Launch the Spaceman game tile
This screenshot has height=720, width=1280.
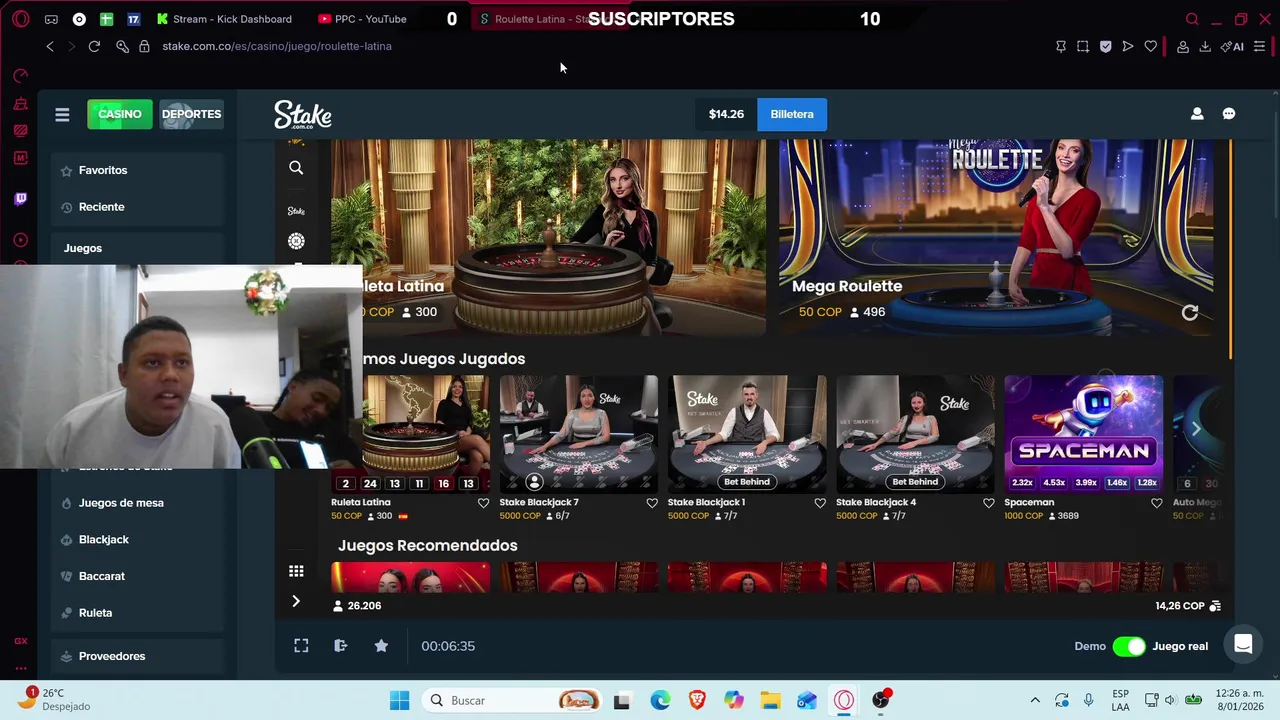click(1083, 434)
